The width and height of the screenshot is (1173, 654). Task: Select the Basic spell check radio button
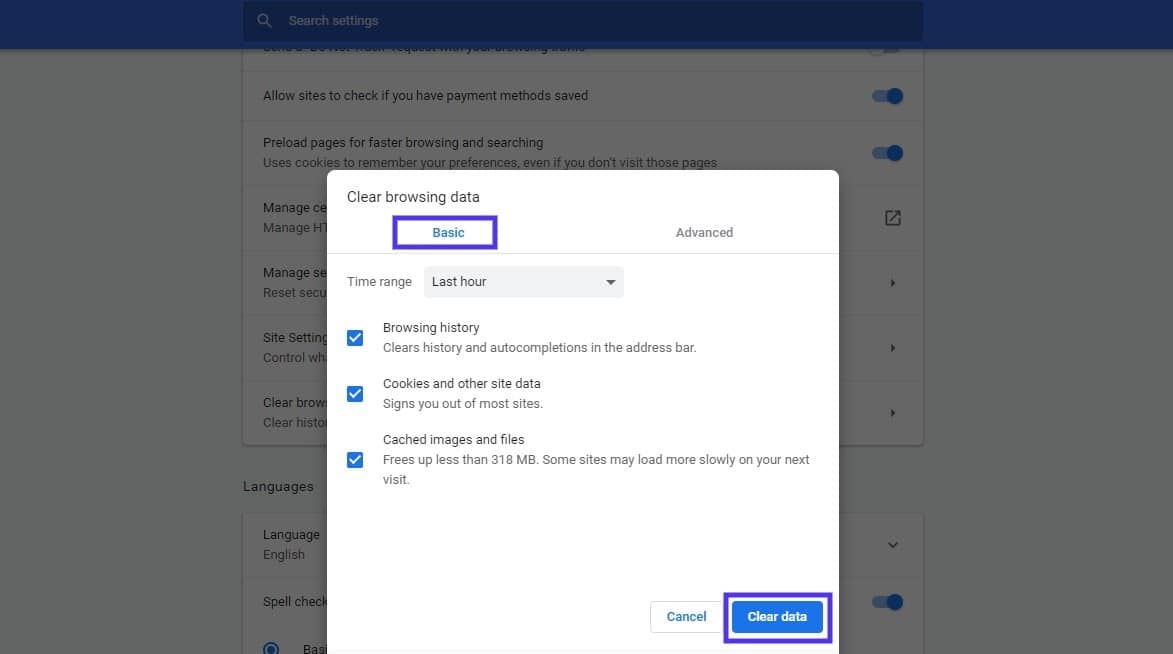(x=271, y=648)
